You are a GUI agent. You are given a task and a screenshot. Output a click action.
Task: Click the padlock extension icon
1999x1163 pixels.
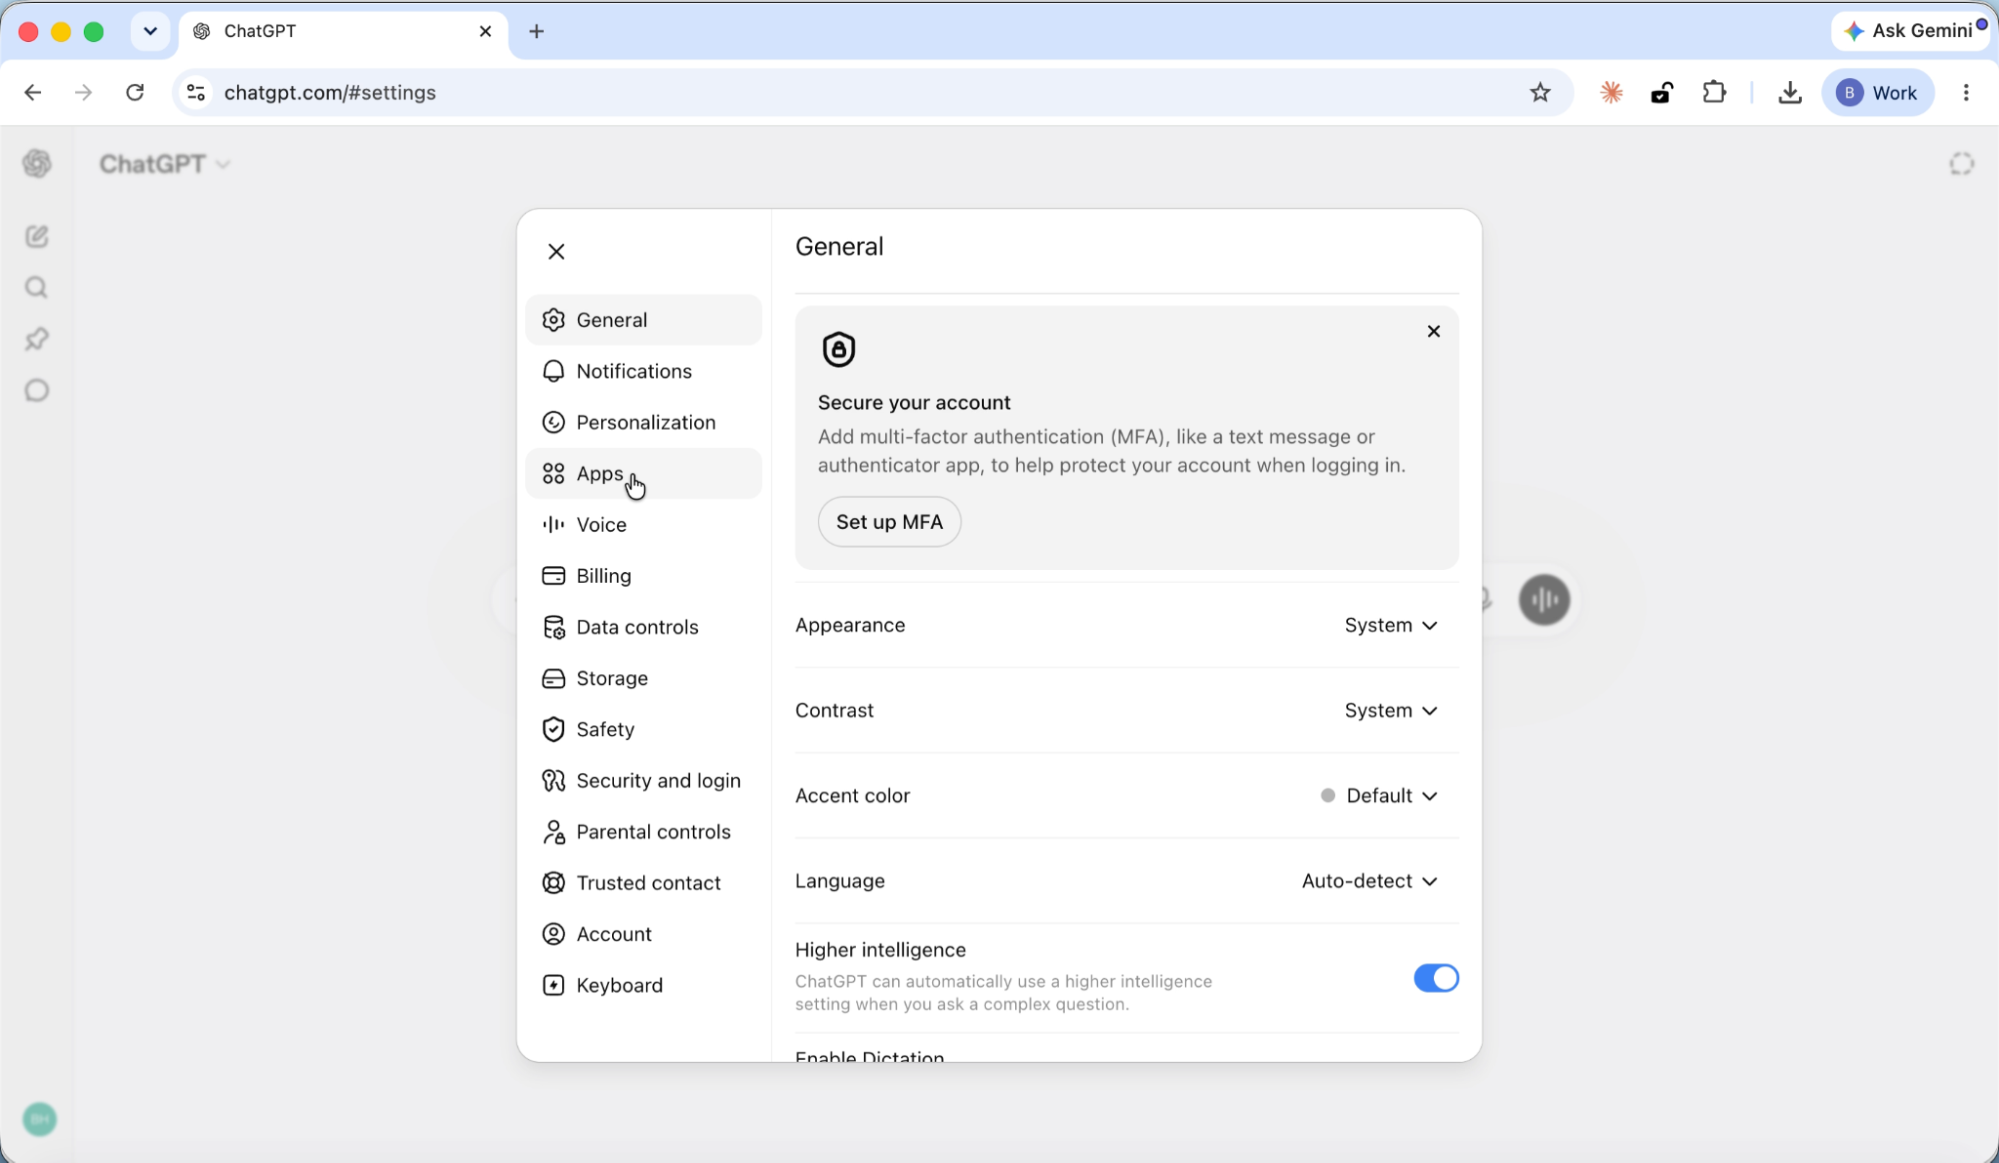click(1662, 93)
